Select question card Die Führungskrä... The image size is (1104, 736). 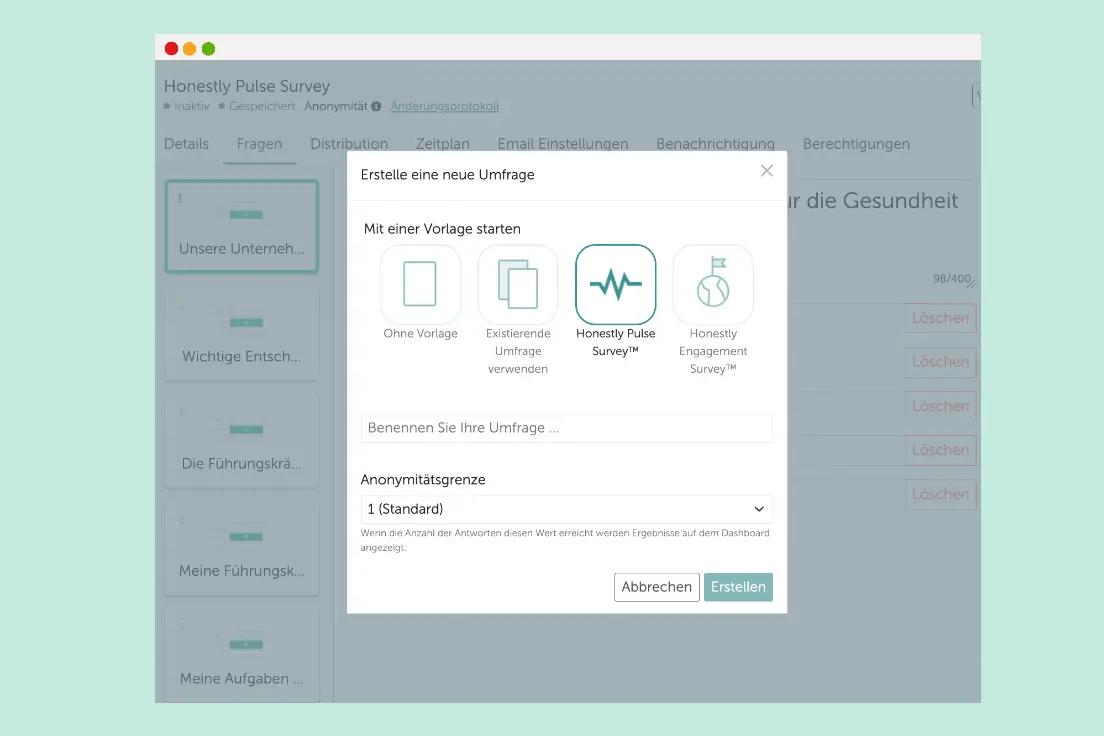(242, 442)
